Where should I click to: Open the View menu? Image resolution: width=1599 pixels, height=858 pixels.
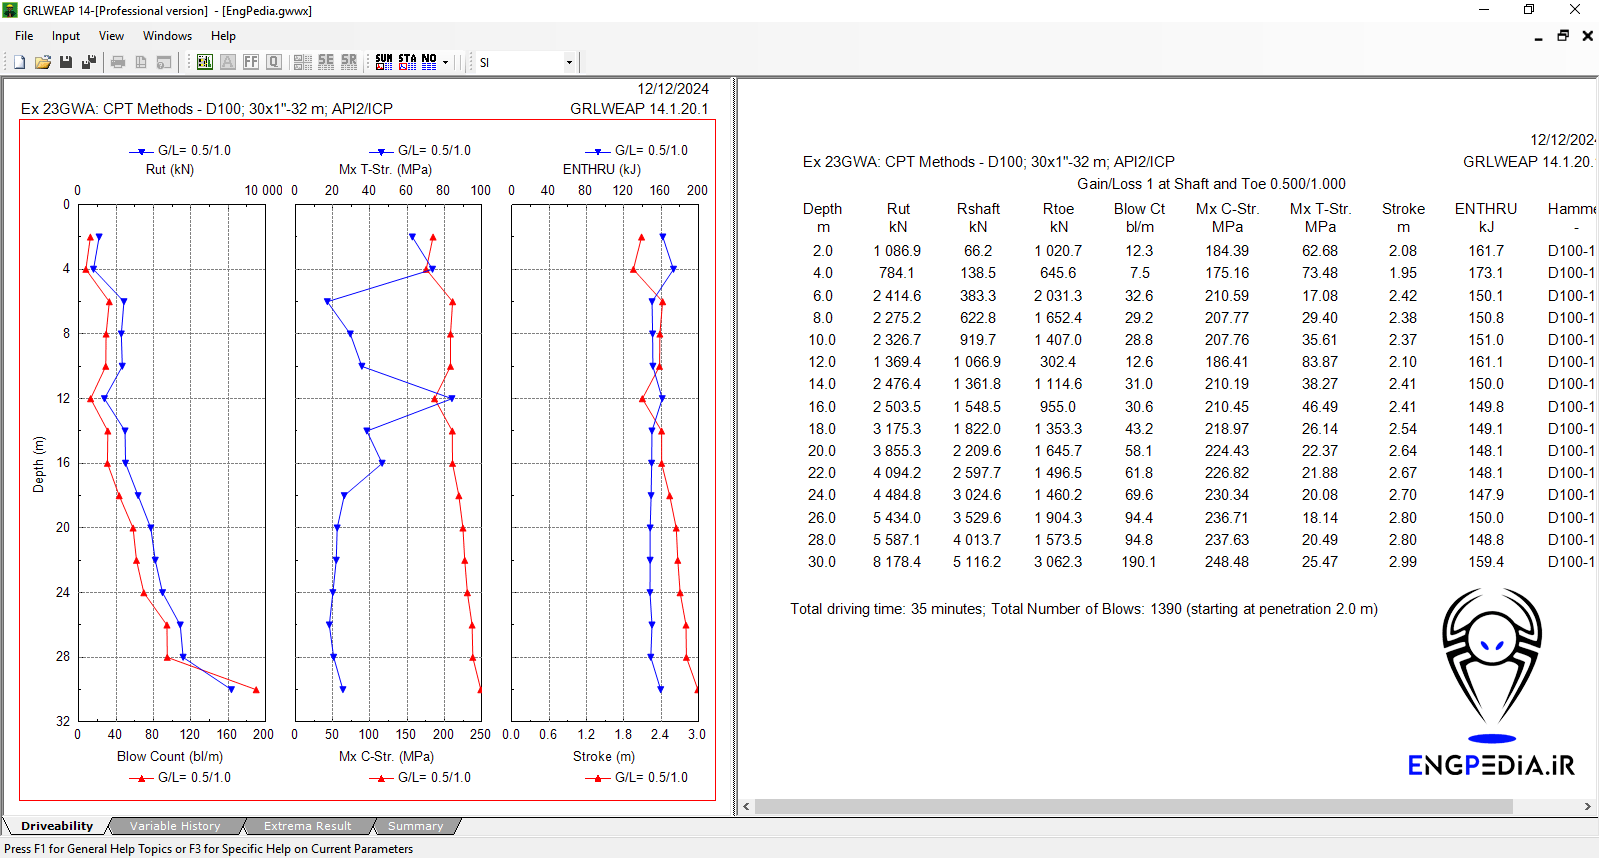111,36
